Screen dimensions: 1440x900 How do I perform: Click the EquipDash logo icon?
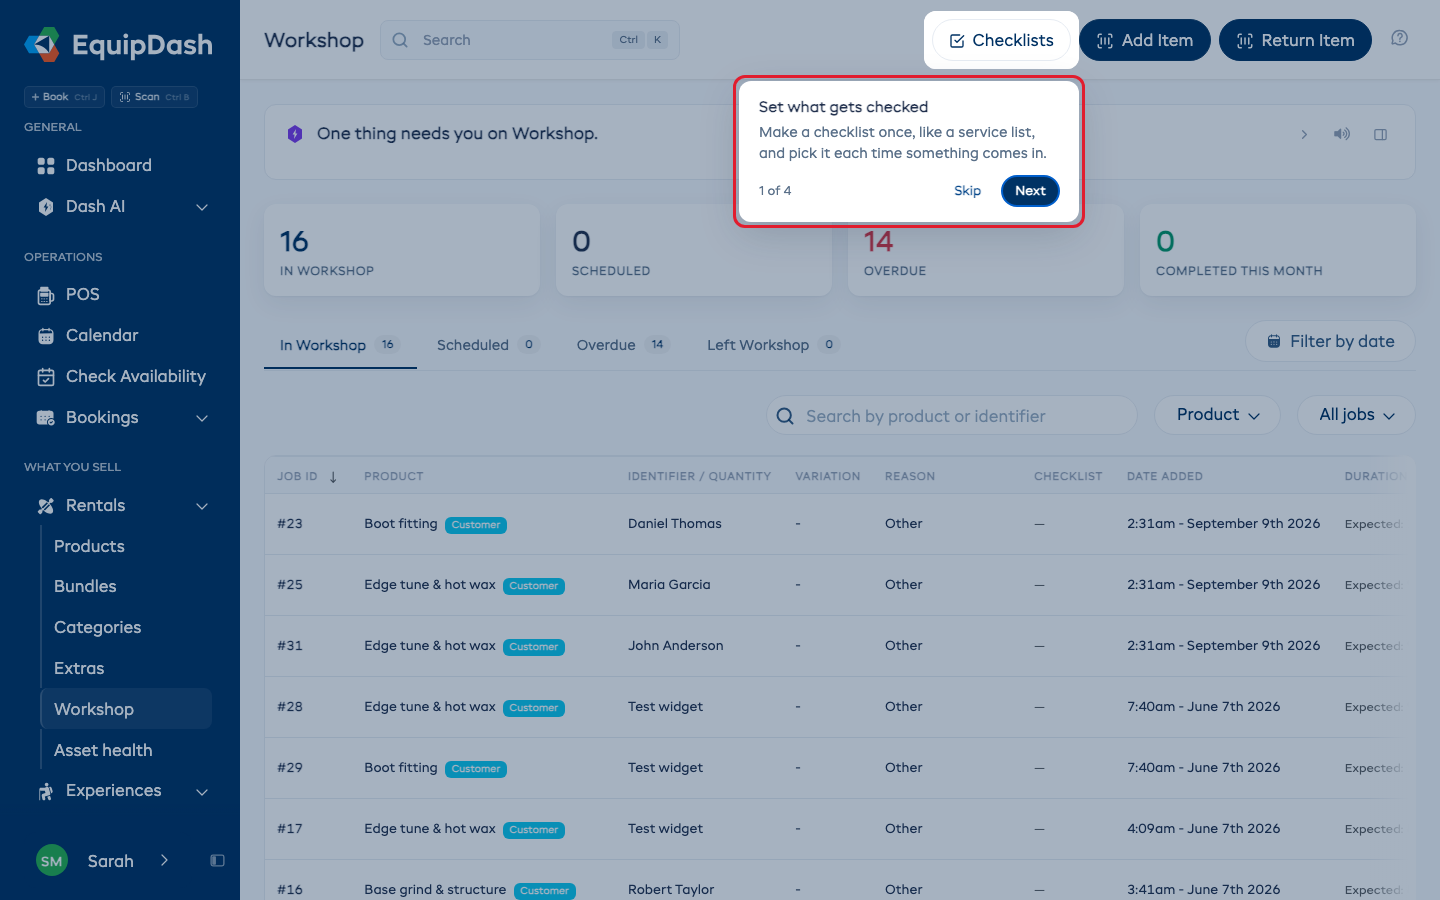pos(42,45)
